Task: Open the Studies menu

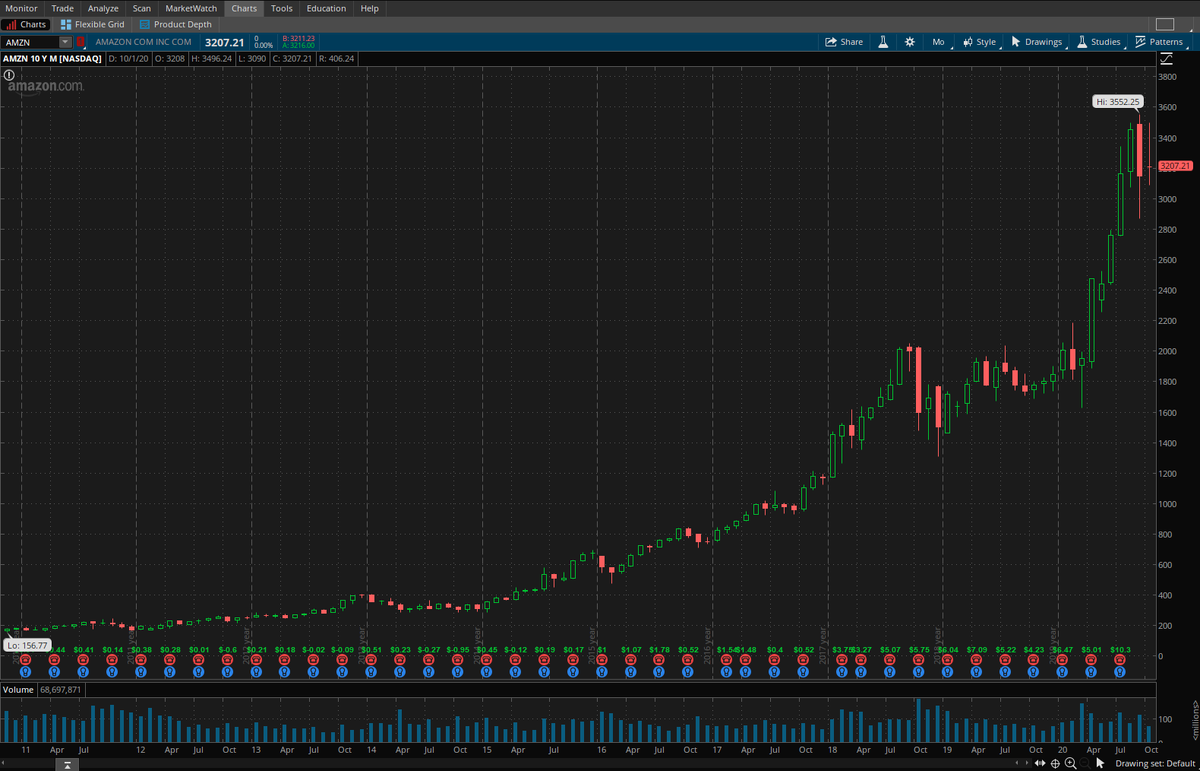Action: (1099, 42)
